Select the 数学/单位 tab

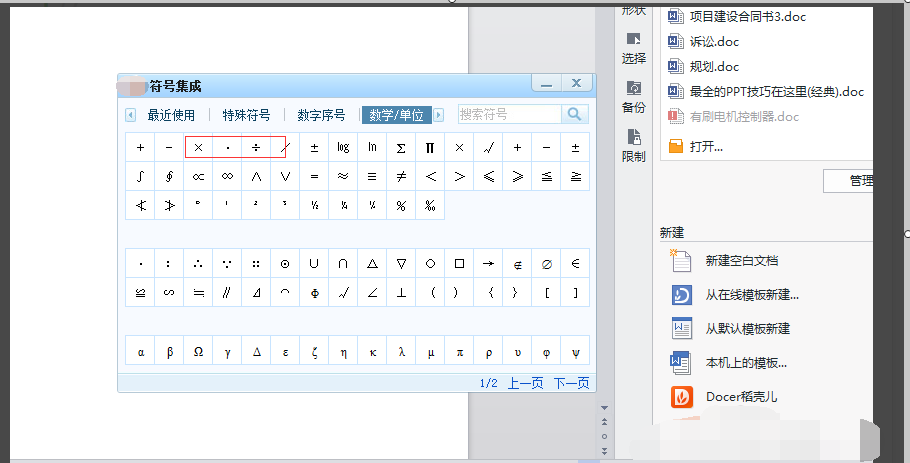tap(396, 115)
